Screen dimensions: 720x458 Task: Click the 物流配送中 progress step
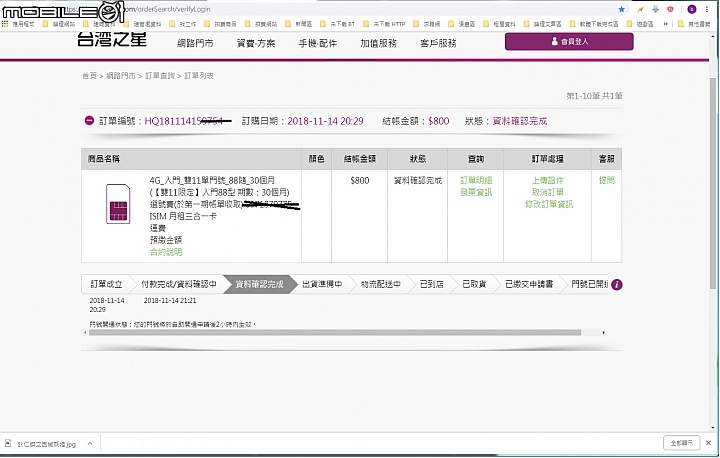[381, 284]
